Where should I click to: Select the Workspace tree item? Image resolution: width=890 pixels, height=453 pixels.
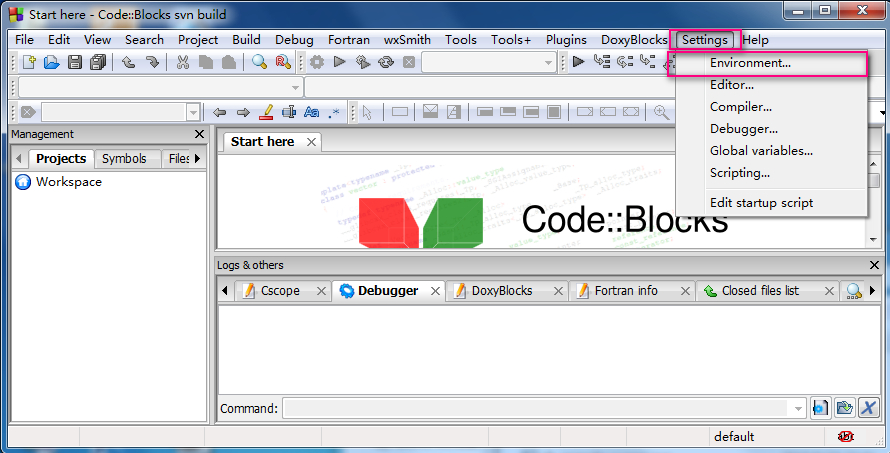click(x=69, y=182)
